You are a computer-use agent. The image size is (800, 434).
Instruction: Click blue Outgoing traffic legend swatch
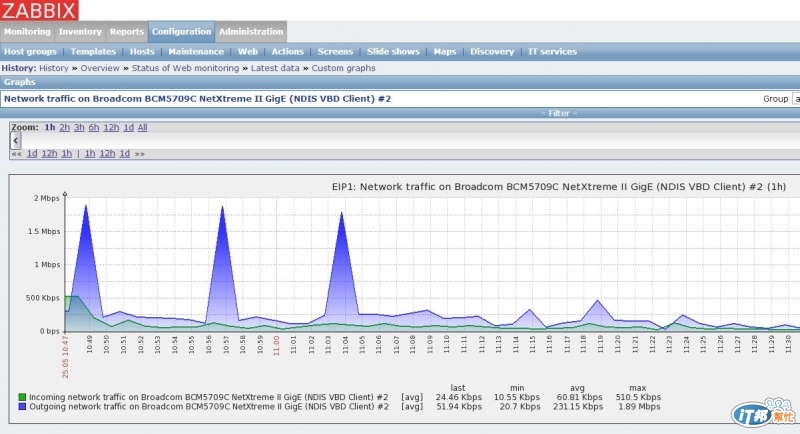click(22, 406)
